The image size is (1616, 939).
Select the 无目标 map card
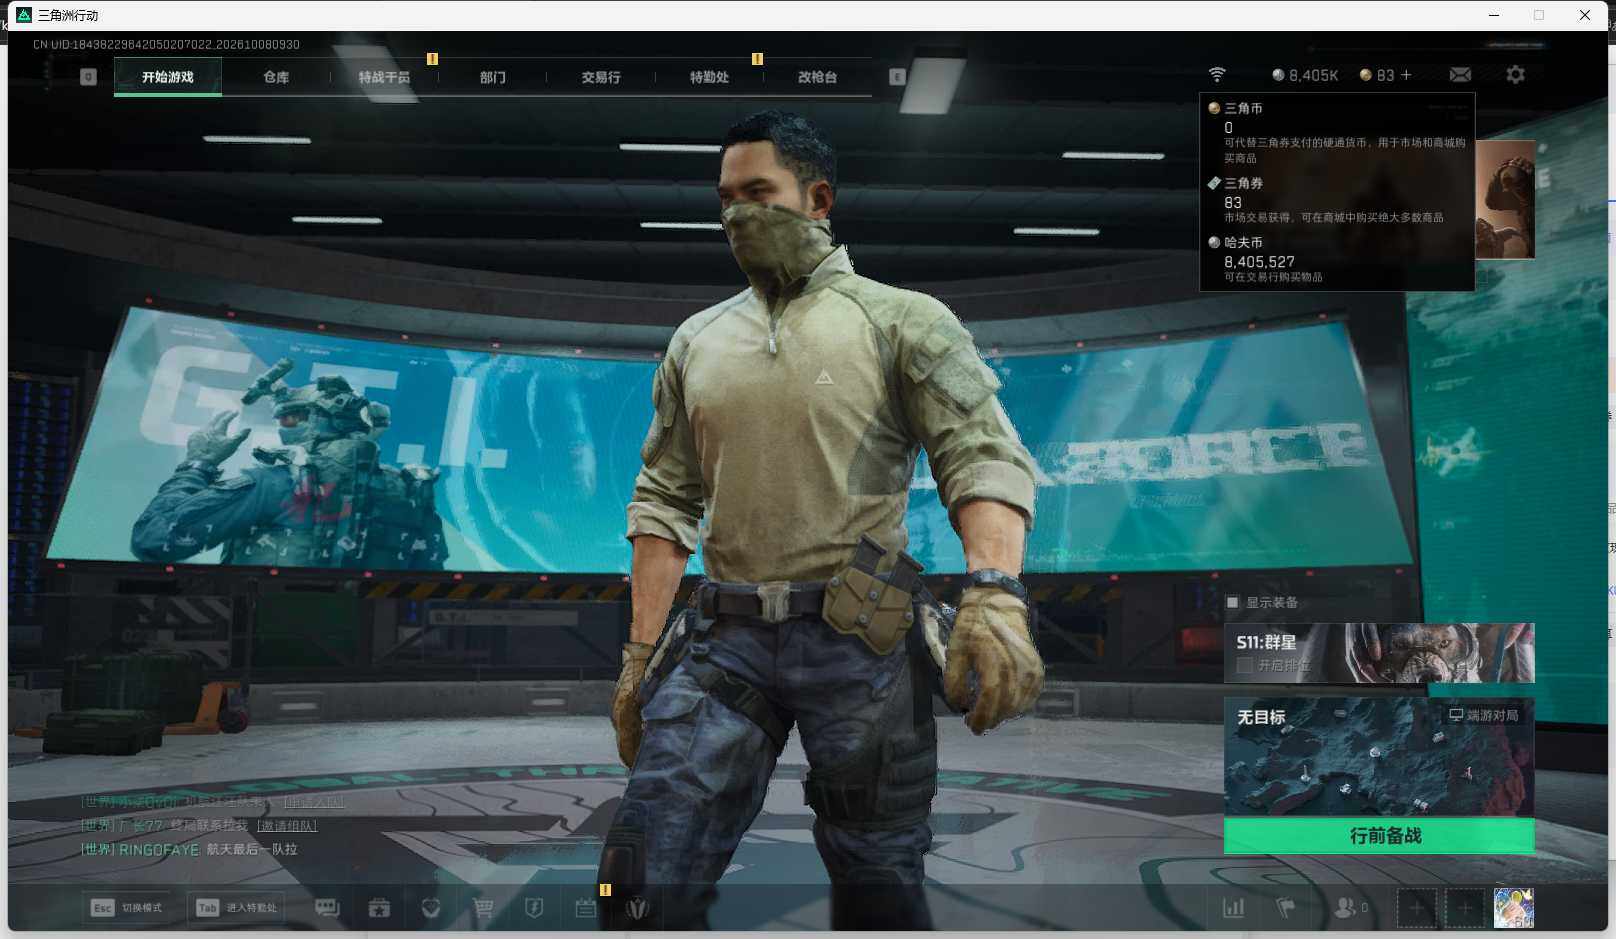(1379, 757)
